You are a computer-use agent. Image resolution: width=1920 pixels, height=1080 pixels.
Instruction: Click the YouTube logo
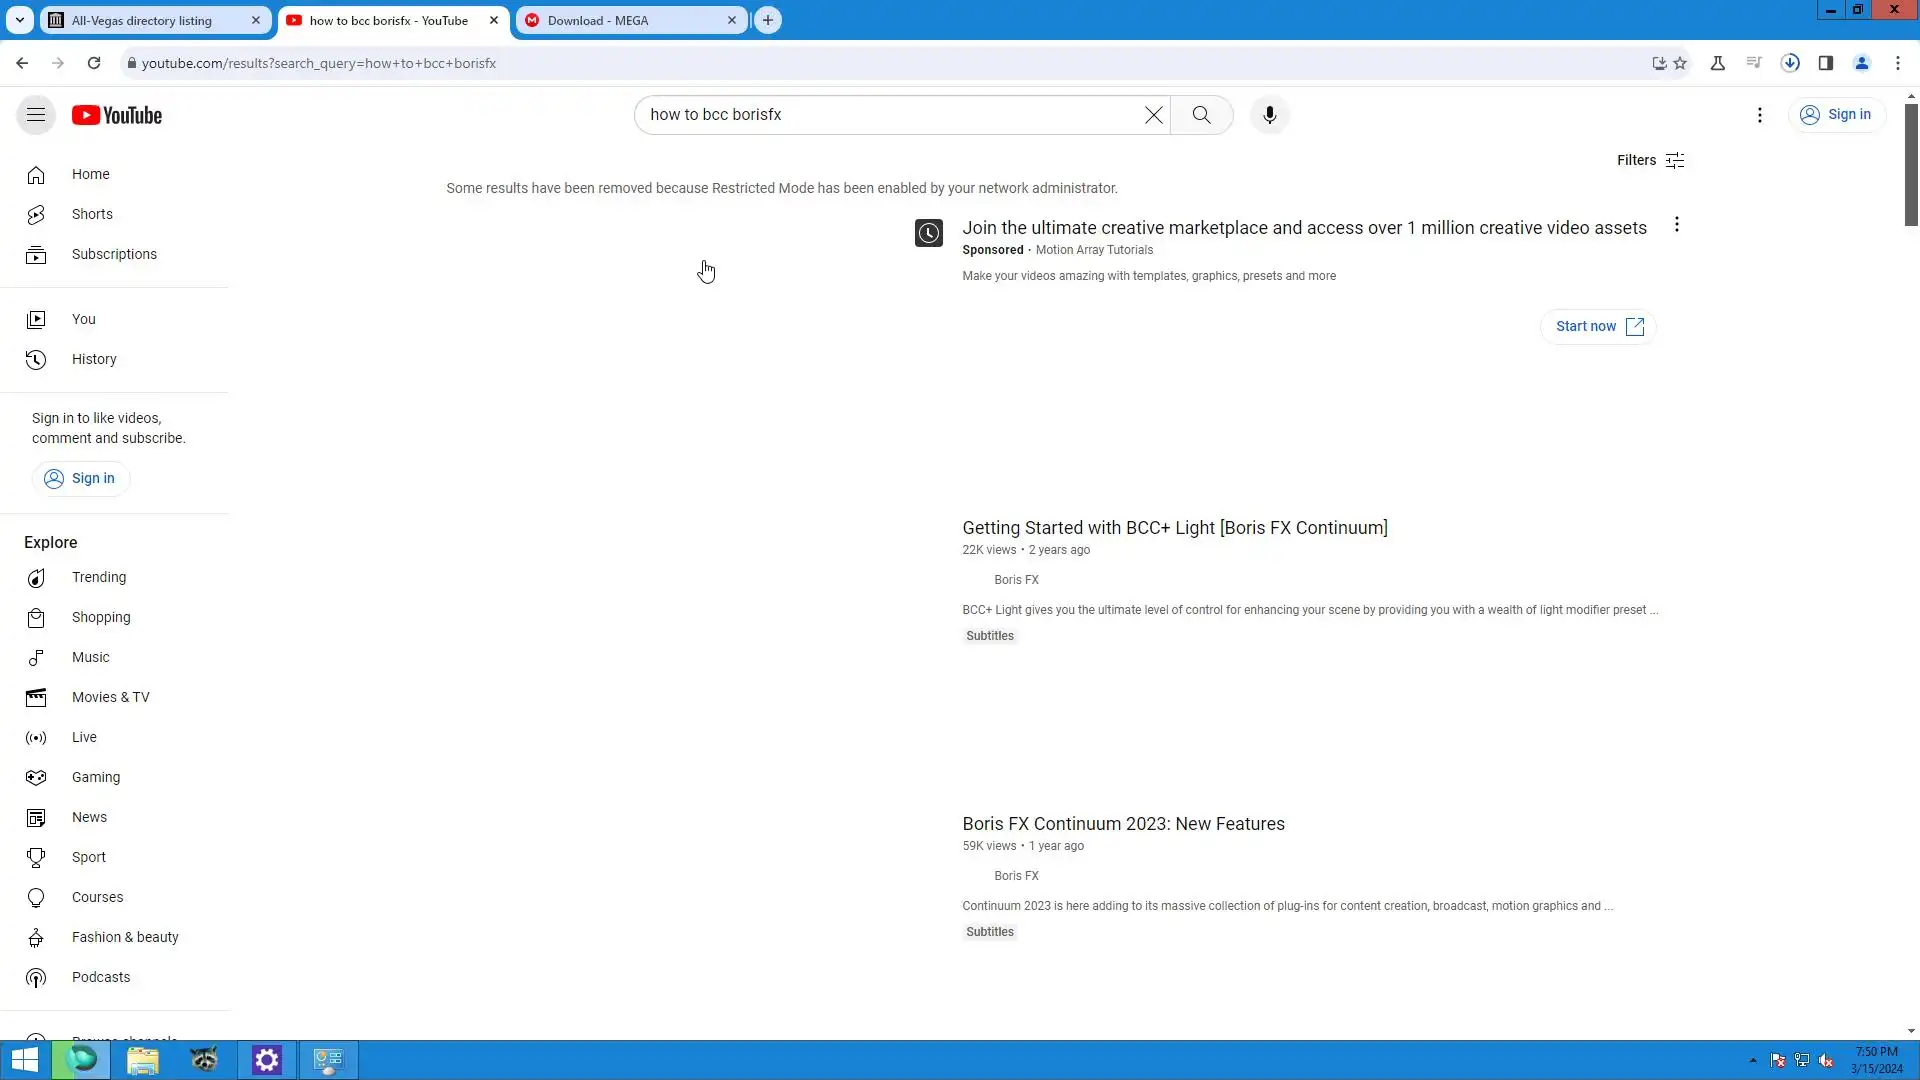pyautogui.click(x=117, y=115)
